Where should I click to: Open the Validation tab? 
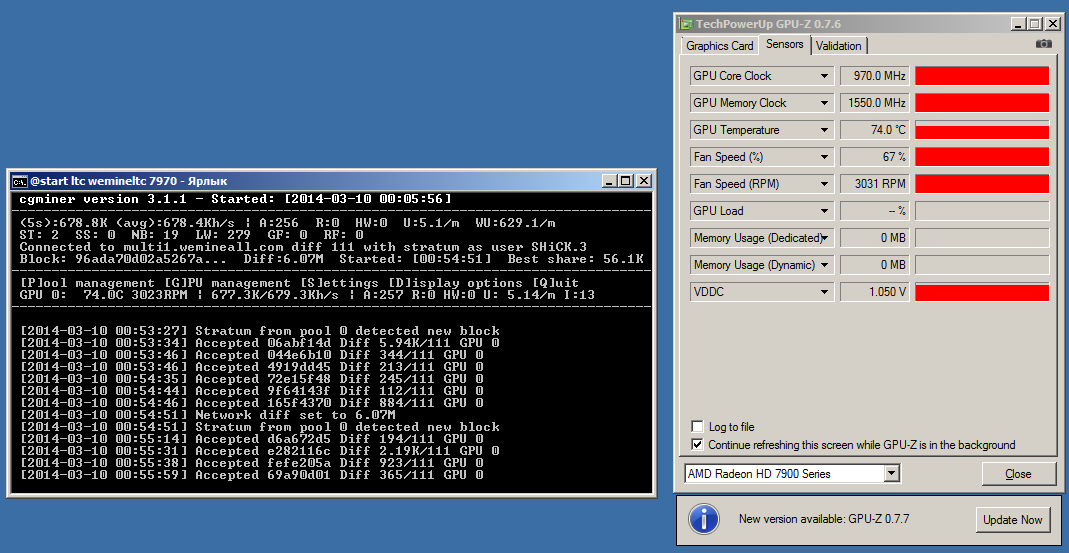pos(839,46)
